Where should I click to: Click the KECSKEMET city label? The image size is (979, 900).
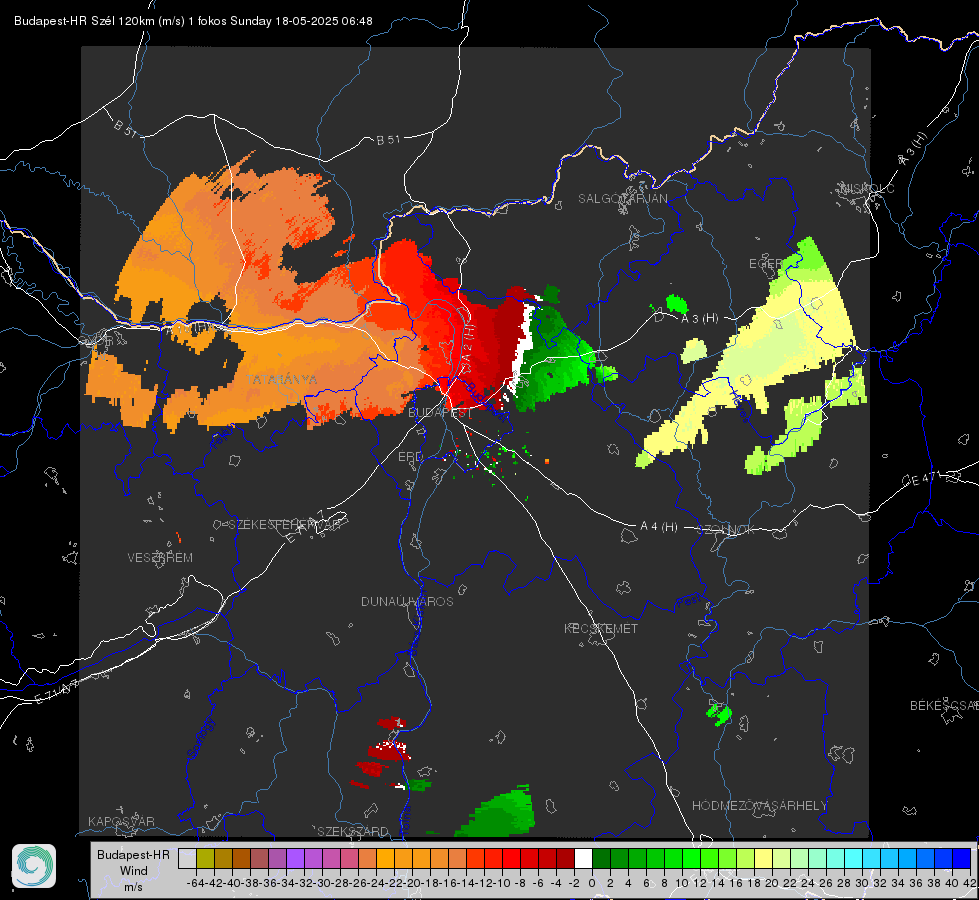pos(601,628)
